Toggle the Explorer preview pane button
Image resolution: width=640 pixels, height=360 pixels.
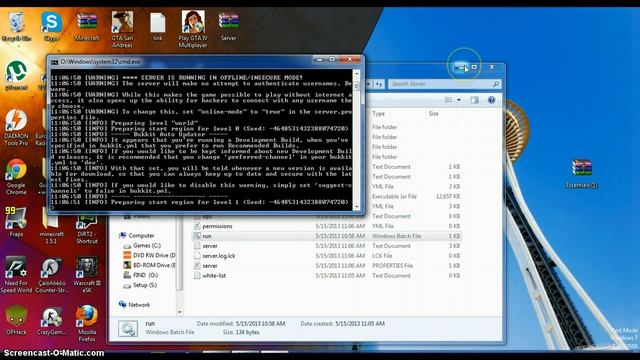pyautogui.click(x=474, y=100)
